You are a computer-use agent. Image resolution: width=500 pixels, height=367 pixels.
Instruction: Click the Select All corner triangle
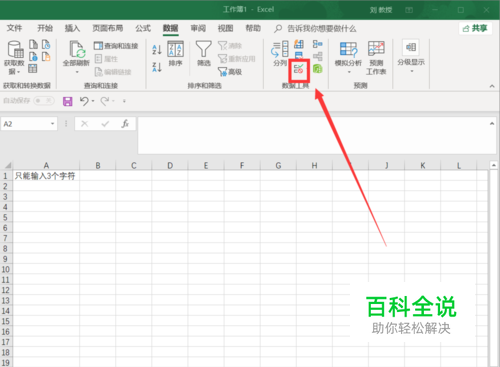tap(7, 165)
